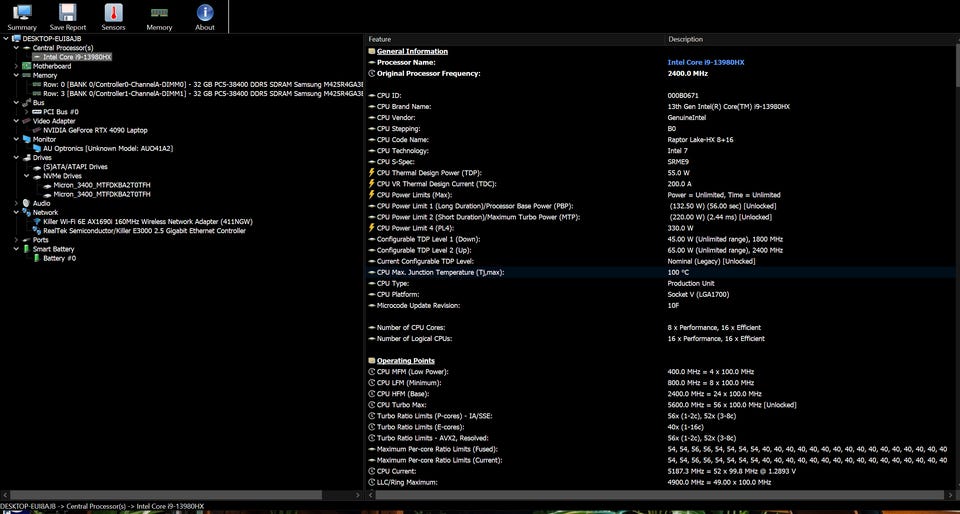Expand the Audio branch
Viewport: 960px width, 514px height.
tap(16, 203)
